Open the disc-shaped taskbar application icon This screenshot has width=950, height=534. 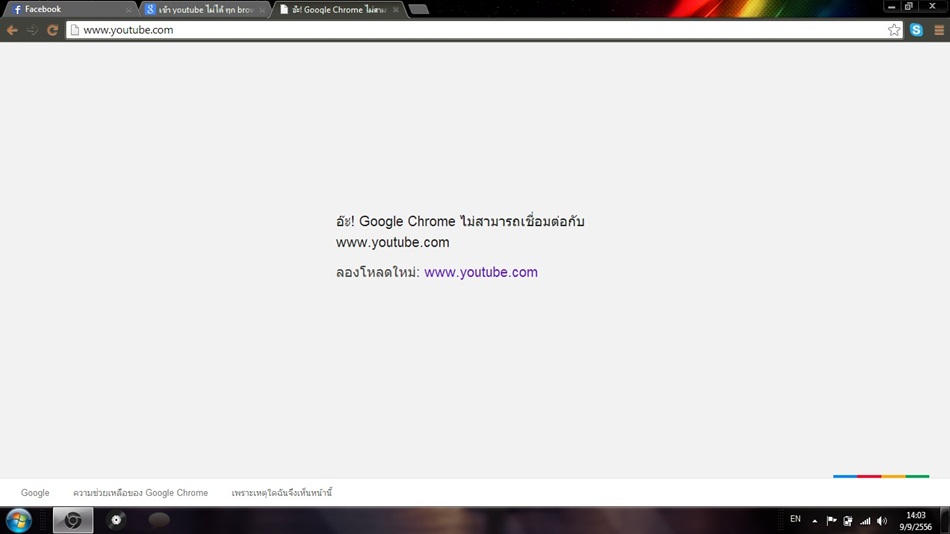pyautogui.click(x=116, y=520)
